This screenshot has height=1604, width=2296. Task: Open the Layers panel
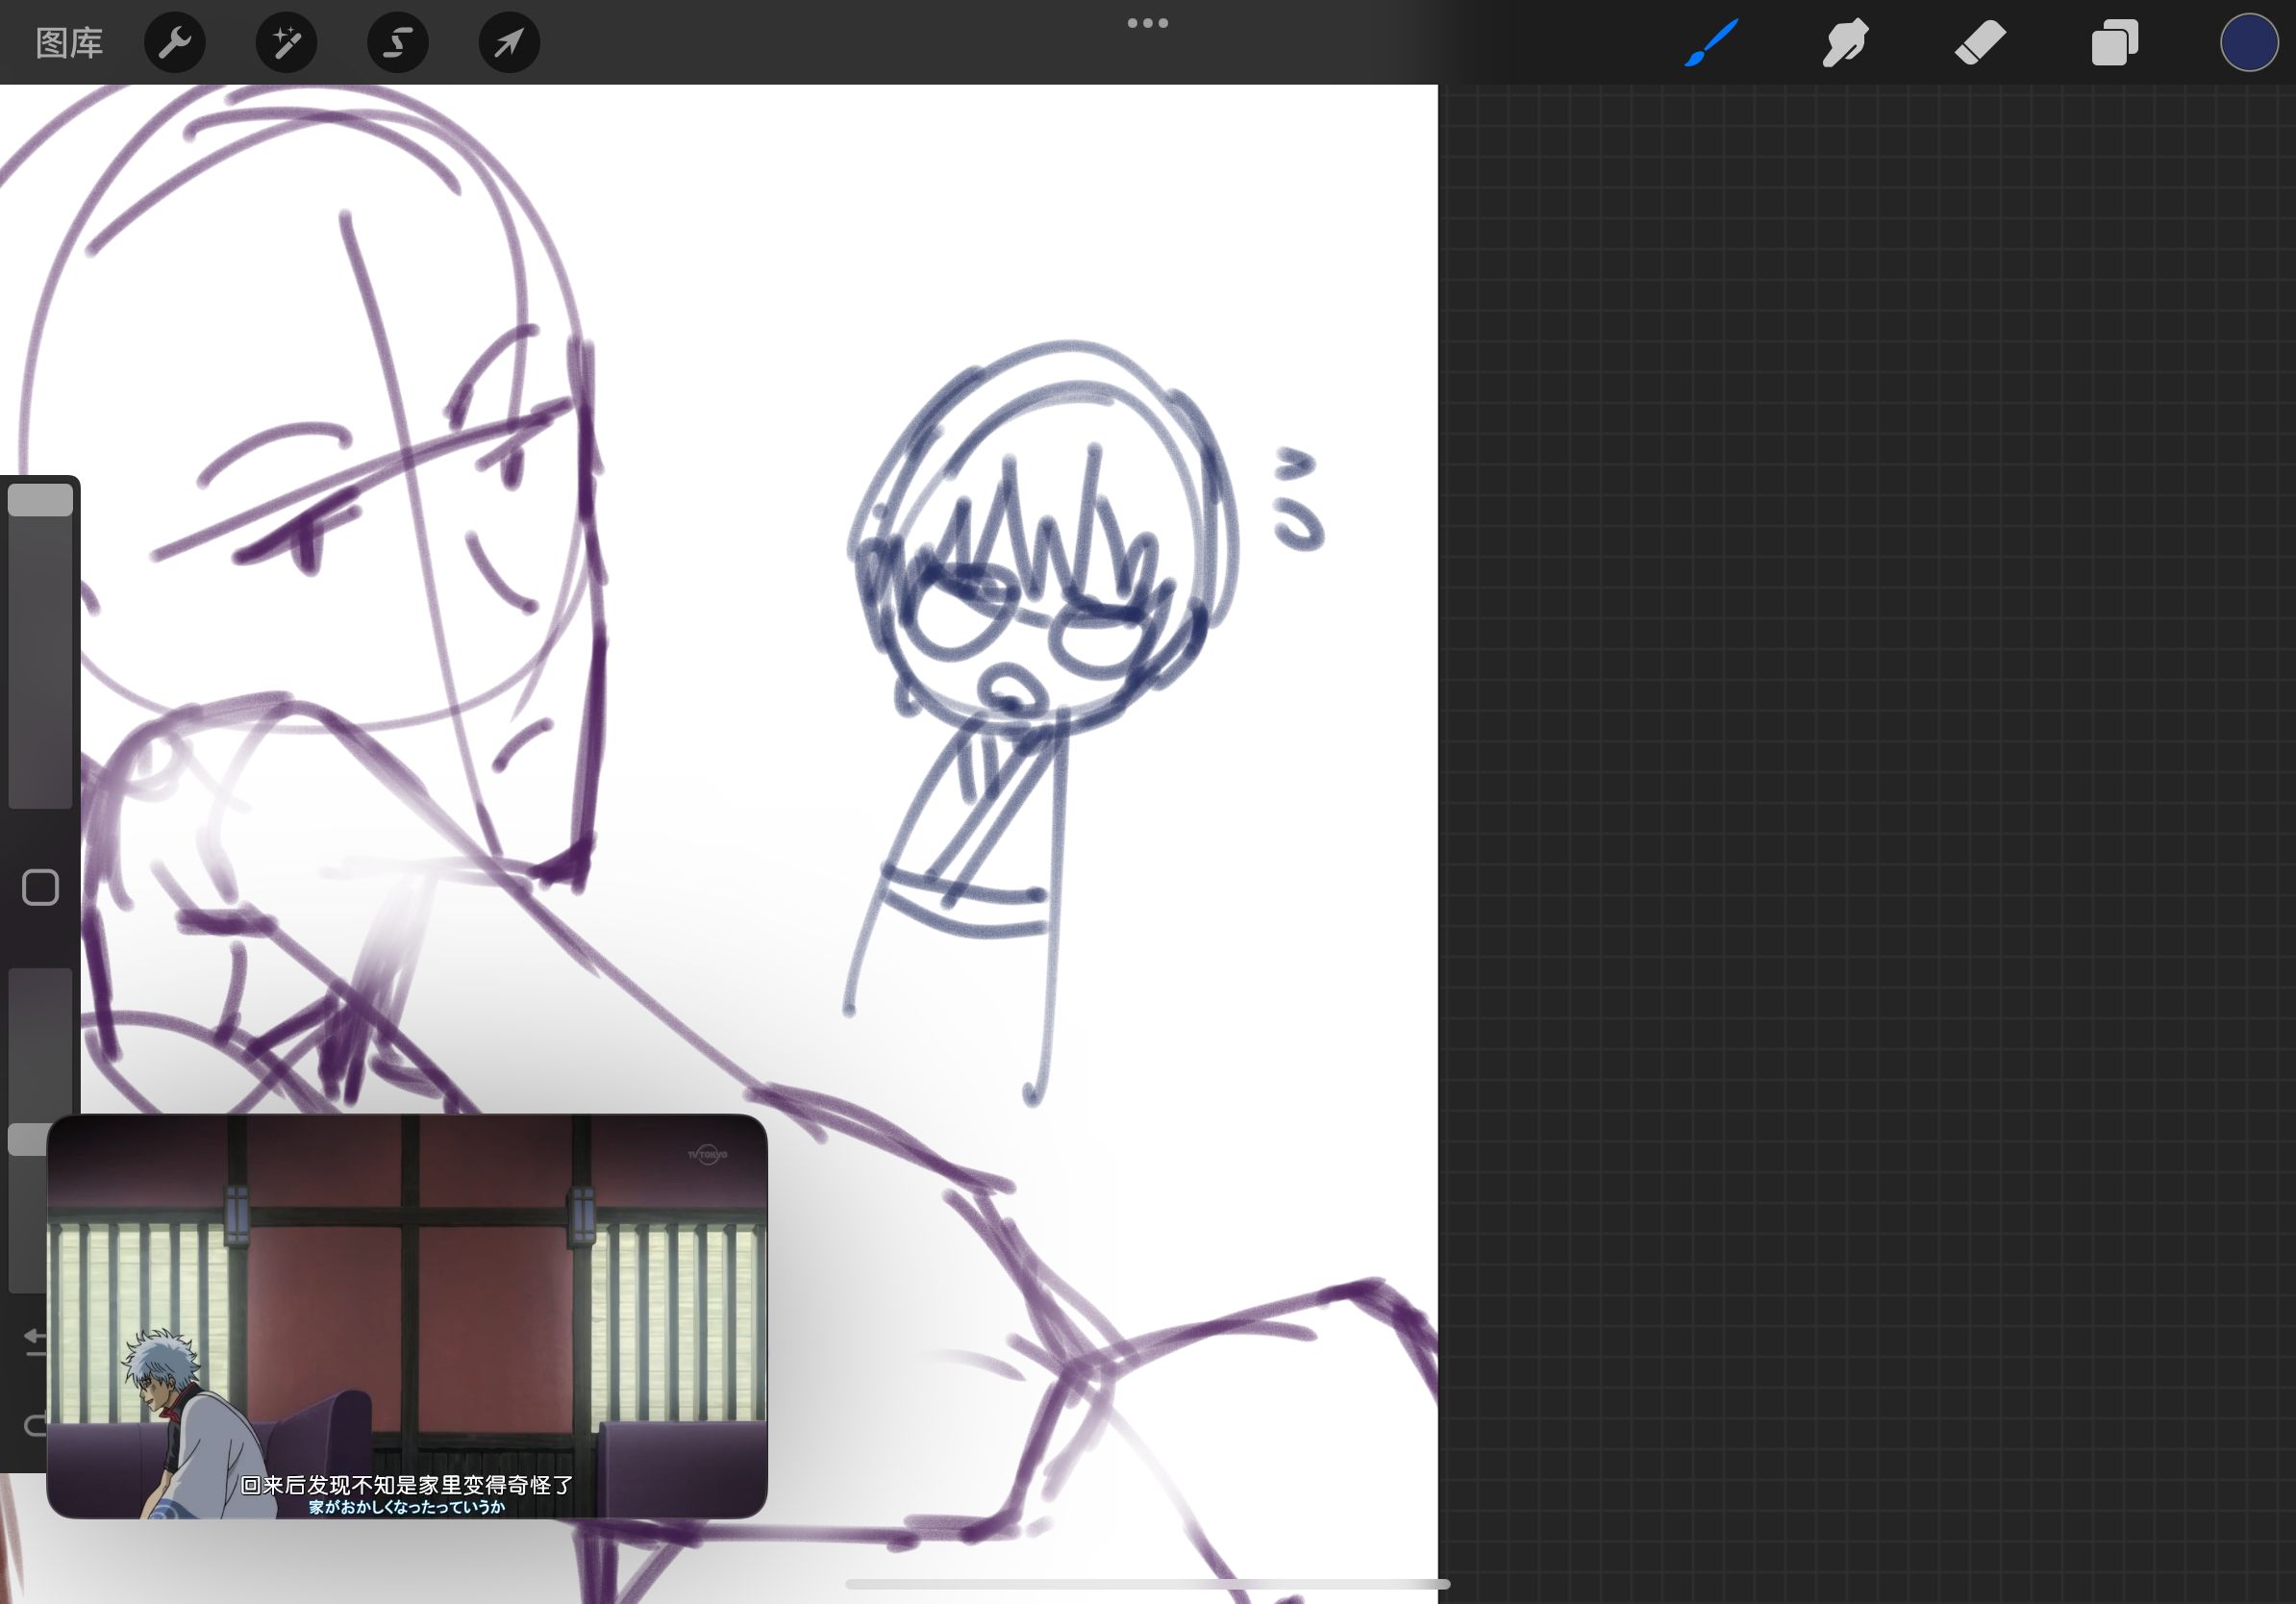click(2115, 43)
